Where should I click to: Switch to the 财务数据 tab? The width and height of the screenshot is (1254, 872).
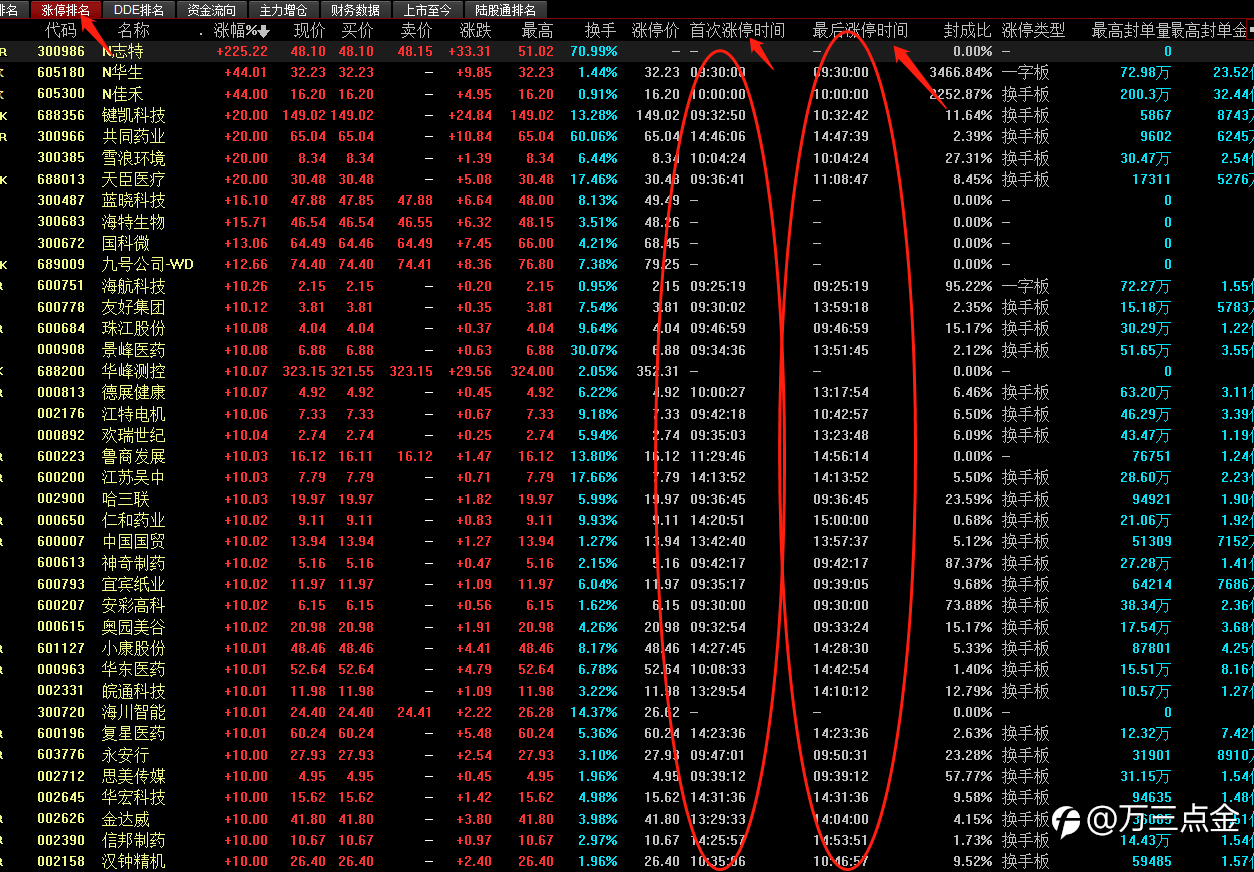356,10
